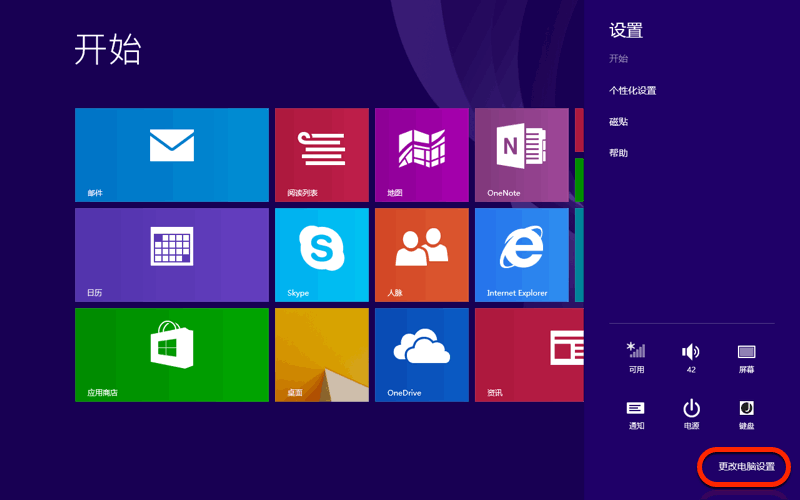This screenshot has width=800, height=500.
Task: Open the 邮件 Mail tile
Action: pyautogui.click(x=171, y=155)
